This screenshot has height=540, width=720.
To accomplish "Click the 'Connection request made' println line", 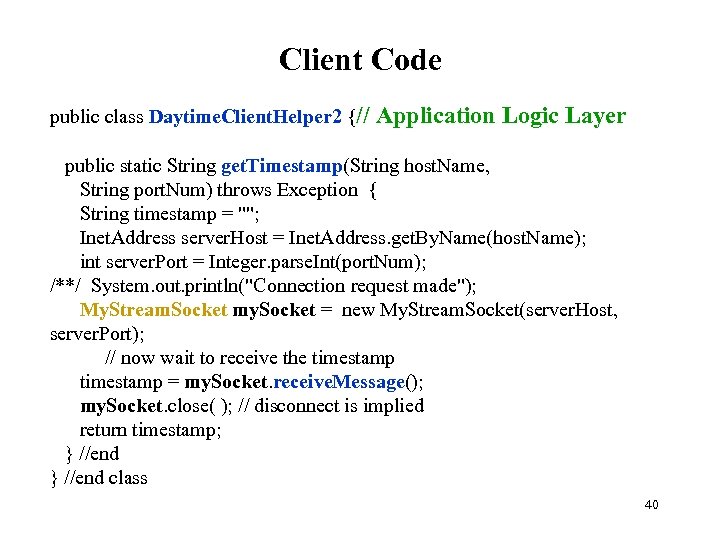I will (x=283, y=286).
